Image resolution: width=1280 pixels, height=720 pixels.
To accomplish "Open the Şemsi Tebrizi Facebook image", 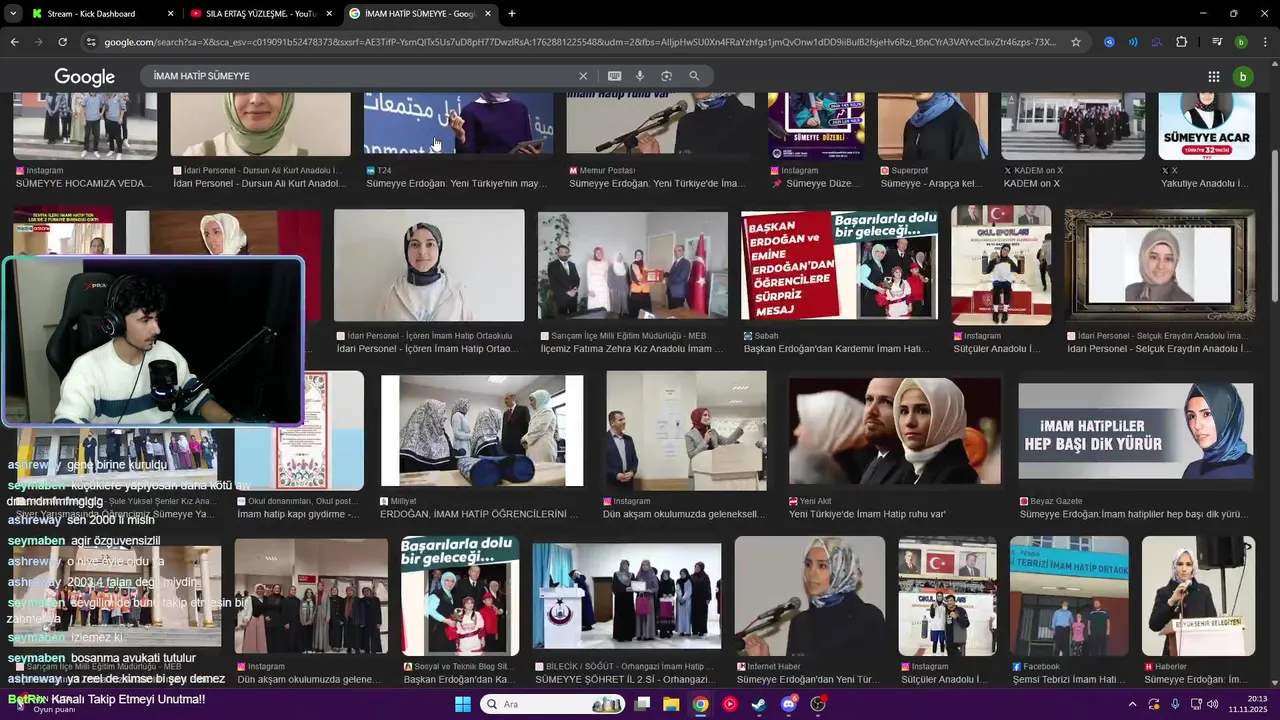I will pyautogui.click(x=1069, y=596).
